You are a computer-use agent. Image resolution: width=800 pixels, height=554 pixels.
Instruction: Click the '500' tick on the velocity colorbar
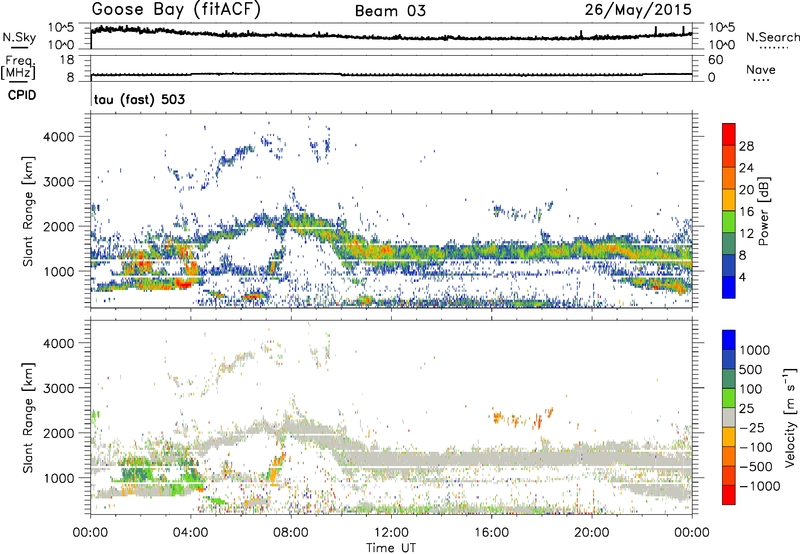tap(751, 369)
